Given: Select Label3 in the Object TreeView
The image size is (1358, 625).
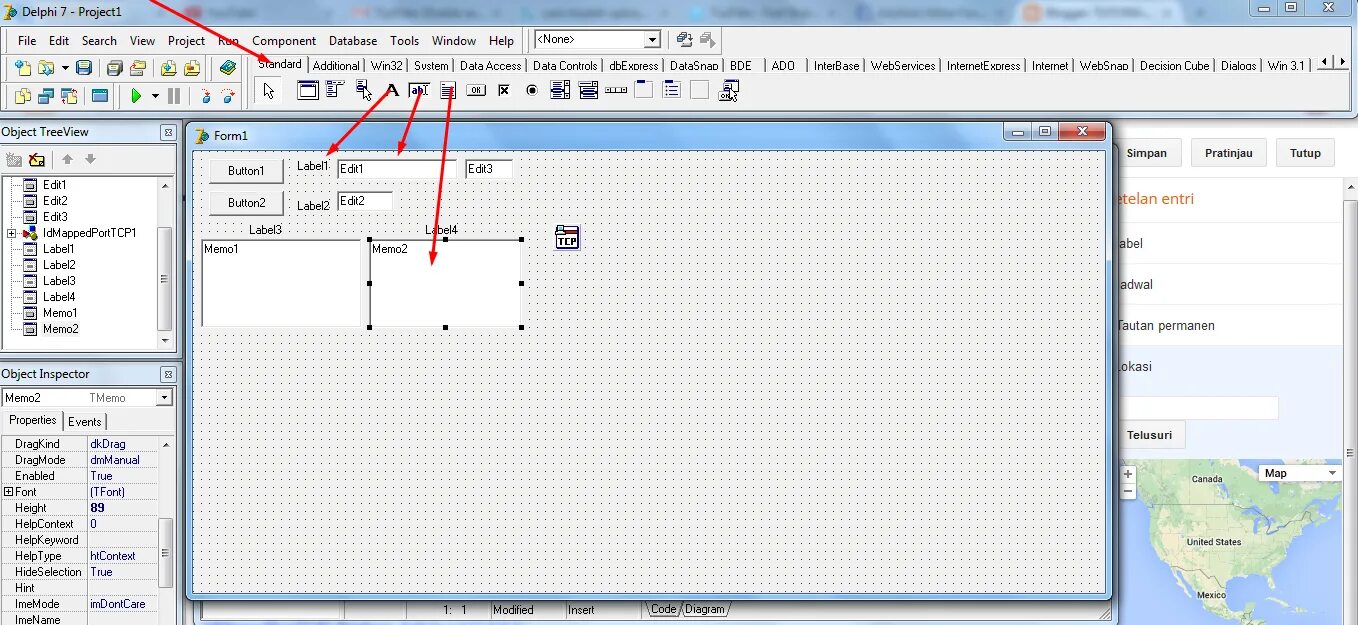Looking at the screenshot, I should (58, 281).
